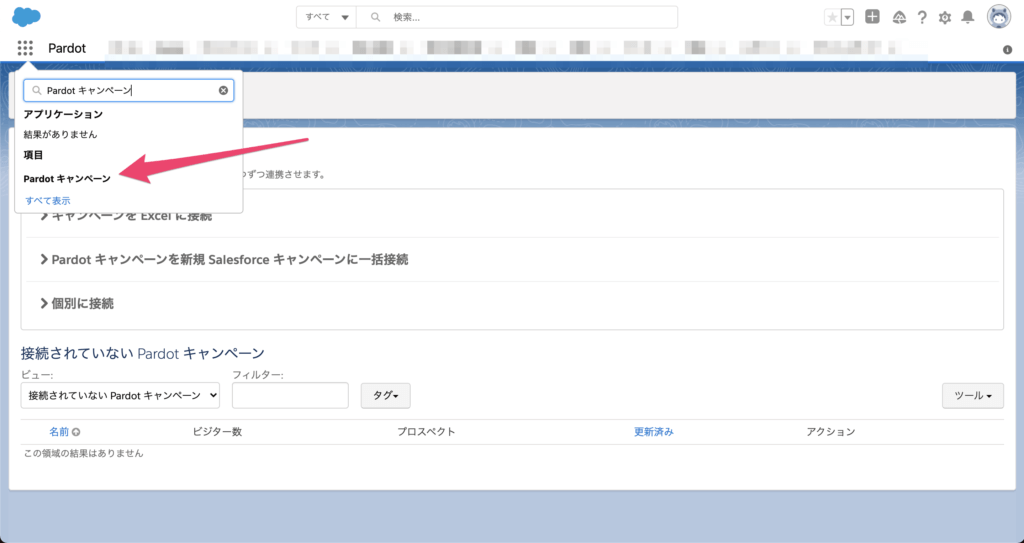This screenshot has width=1024, height=543.
Task: Click the この領域の結果はありません message
Action: 84,453
